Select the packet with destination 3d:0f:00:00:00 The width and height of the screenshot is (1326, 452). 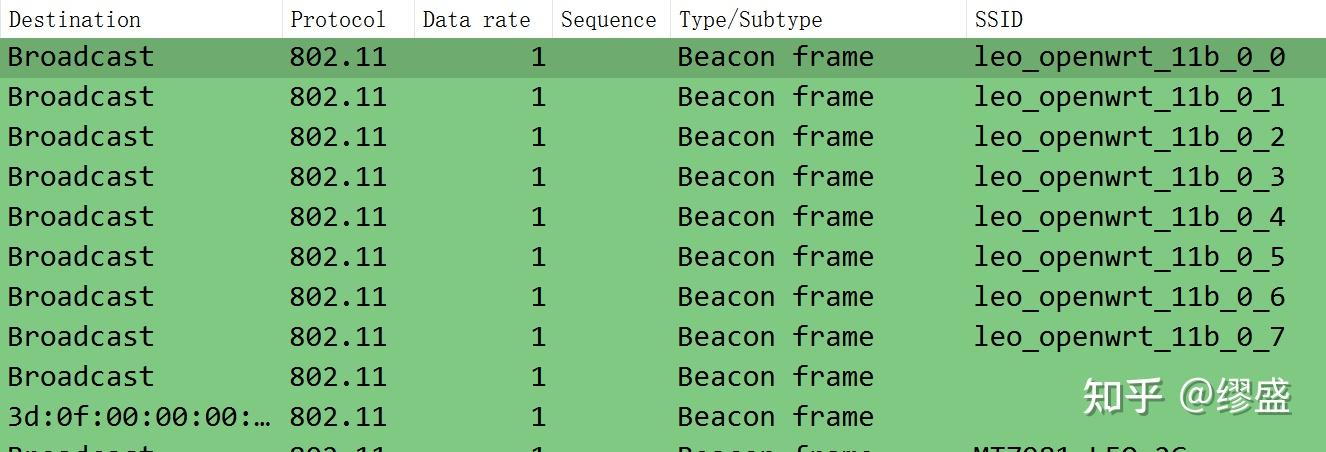[x=663, y=417]
